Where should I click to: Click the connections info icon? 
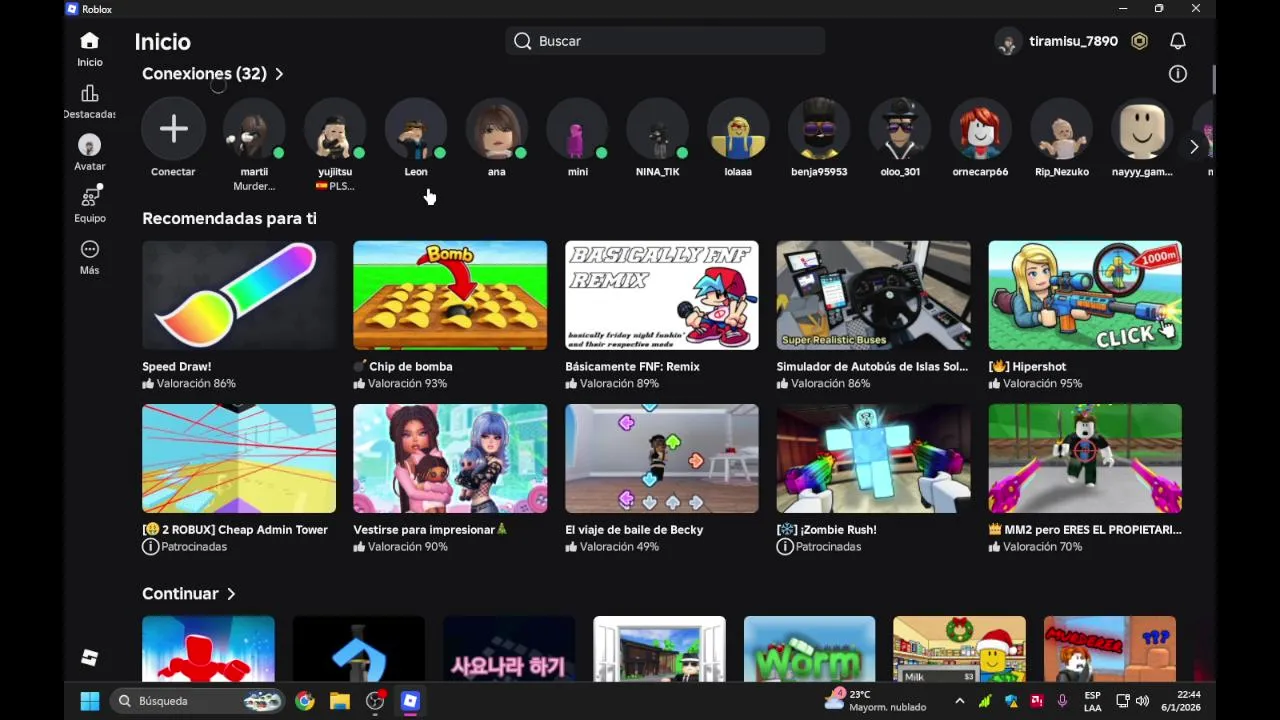tap(1178, 74)
